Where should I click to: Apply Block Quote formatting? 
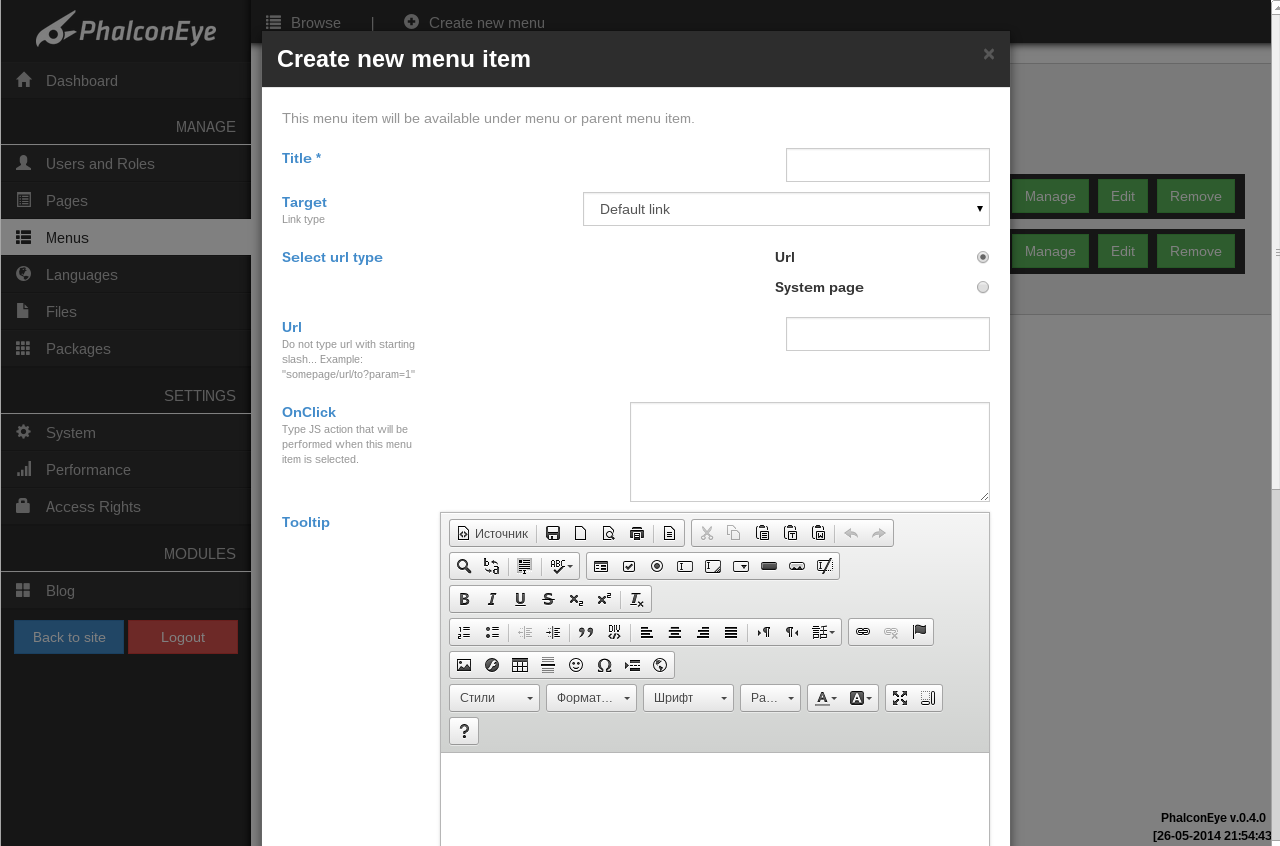pos(586,632)
